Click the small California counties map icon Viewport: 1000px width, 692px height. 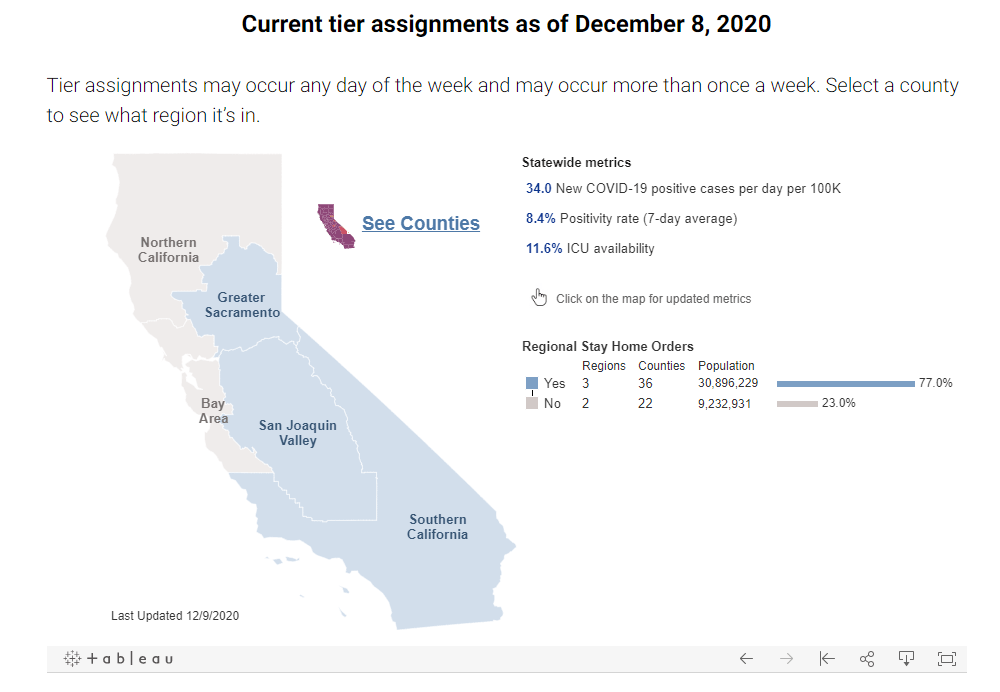tap(336, 225)
